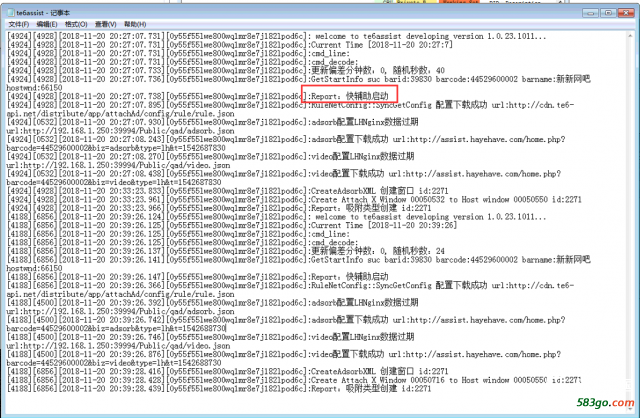Click the 'Current Time [2018-11-20 20:27:7]' text
This screenshot has height=418, width=640.
[x=382, y=45]
